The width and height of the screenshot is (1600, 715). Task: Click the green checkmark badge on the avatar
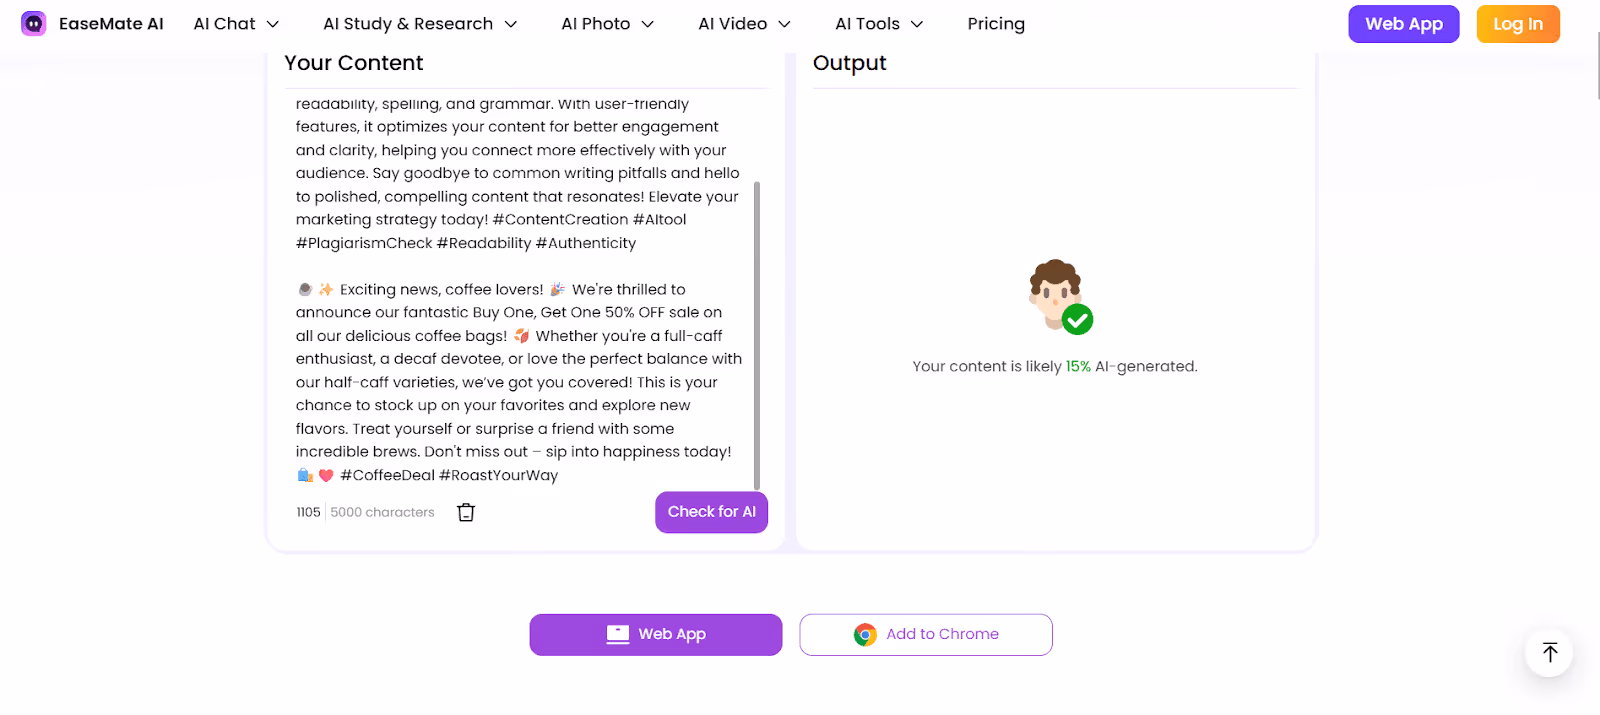click(1078, 320)
